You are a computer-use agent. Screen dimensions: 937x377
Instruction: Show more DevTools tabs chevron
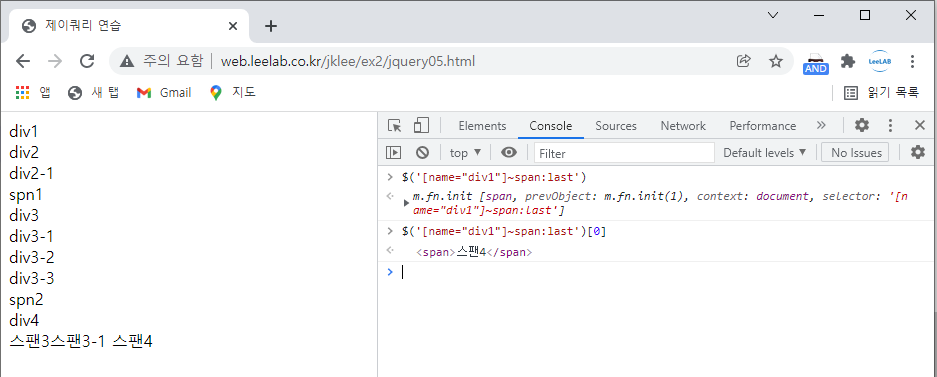pyautogui.click(x=821, y=125)
